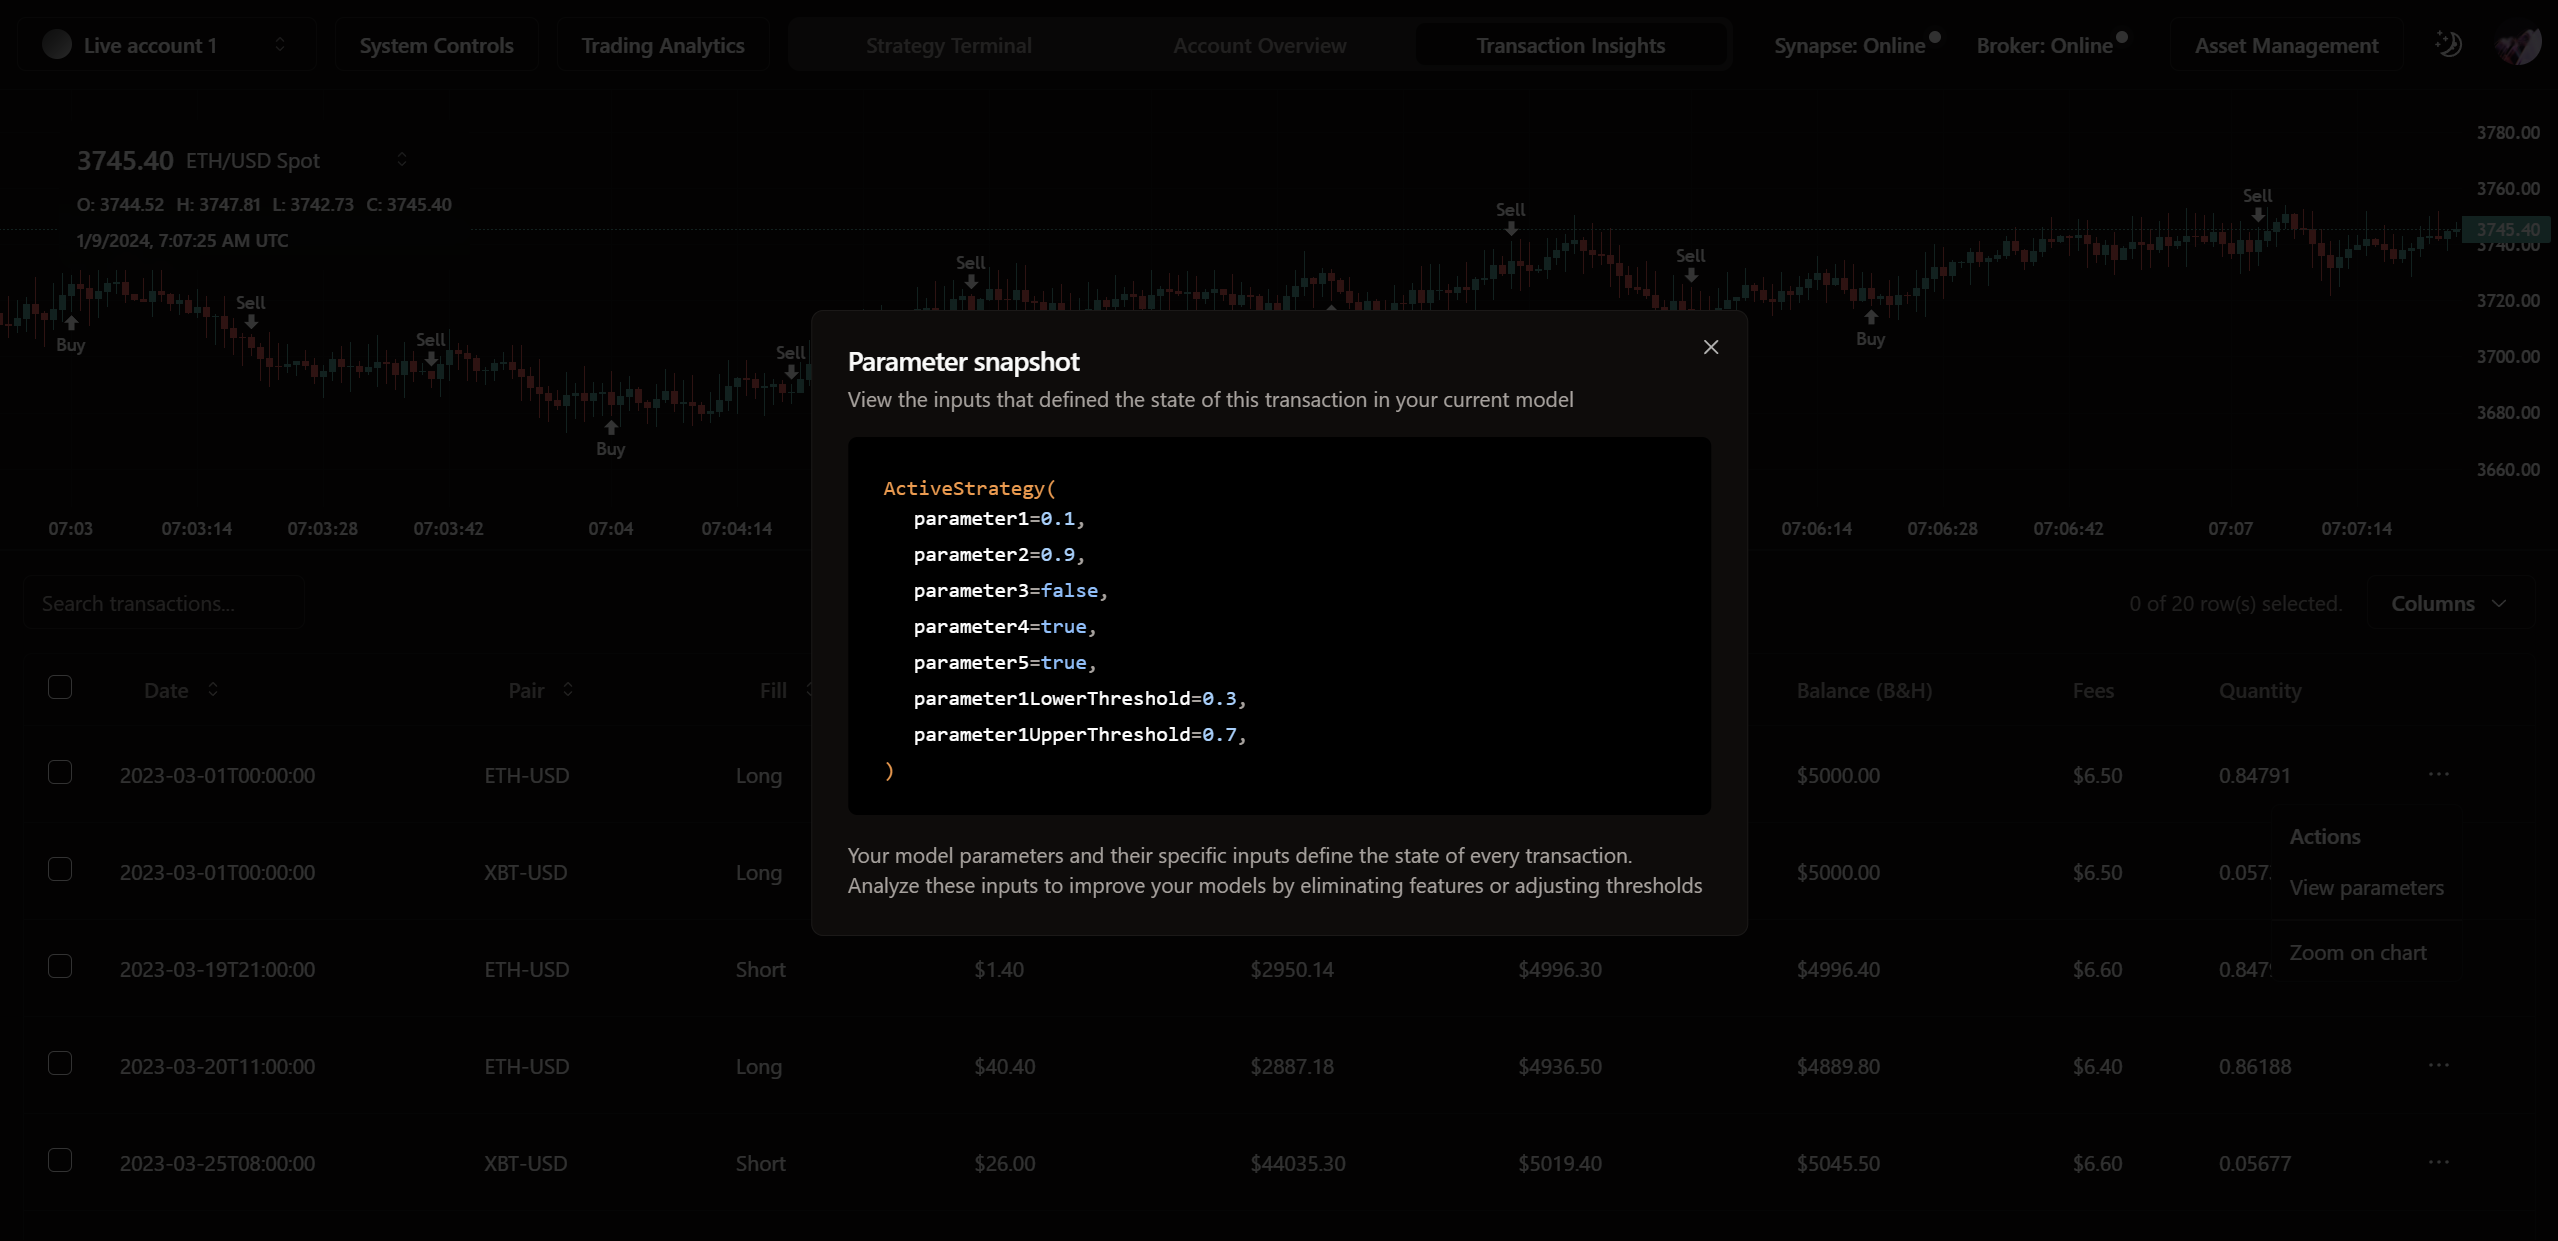The height and width of the screenshot is (1241, 2558).
Task: Click the parameter1UpperThreshold=0.7 line
Action: (x=1079, y=734)
